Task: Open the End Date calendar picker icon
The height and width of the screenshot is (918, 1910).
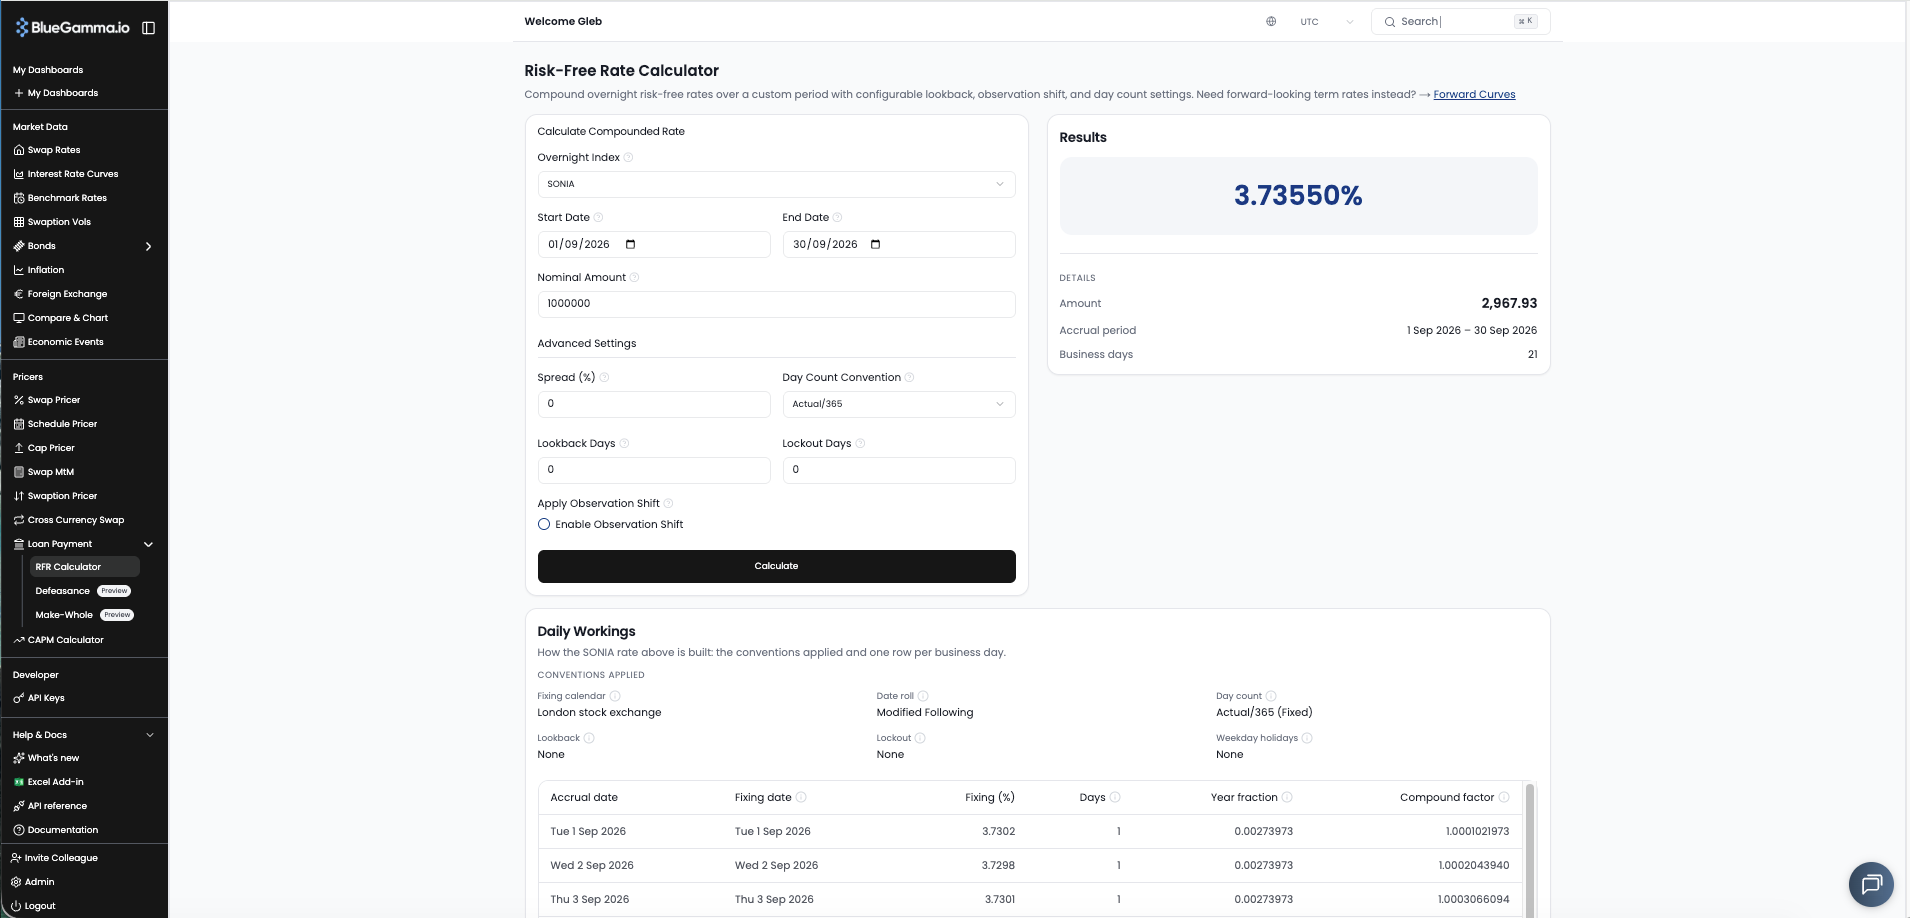Action: (875, 244)
